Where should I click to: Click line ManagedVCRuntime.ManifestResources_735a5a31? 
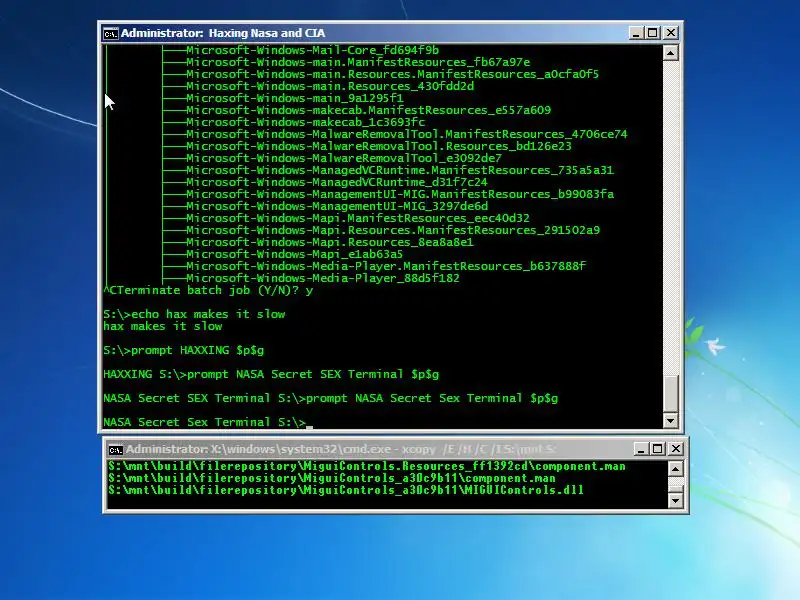(x=399, y=170)
